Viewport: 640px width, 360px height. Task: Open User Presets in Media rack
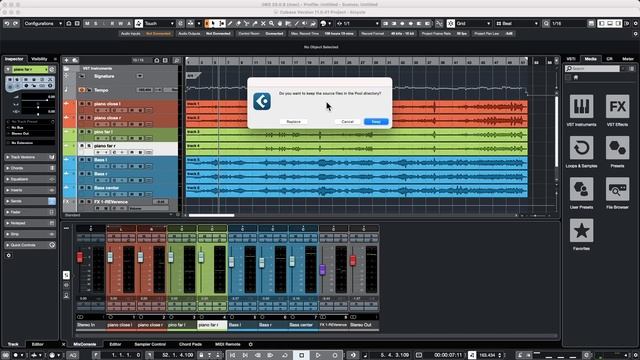[581, 193]
